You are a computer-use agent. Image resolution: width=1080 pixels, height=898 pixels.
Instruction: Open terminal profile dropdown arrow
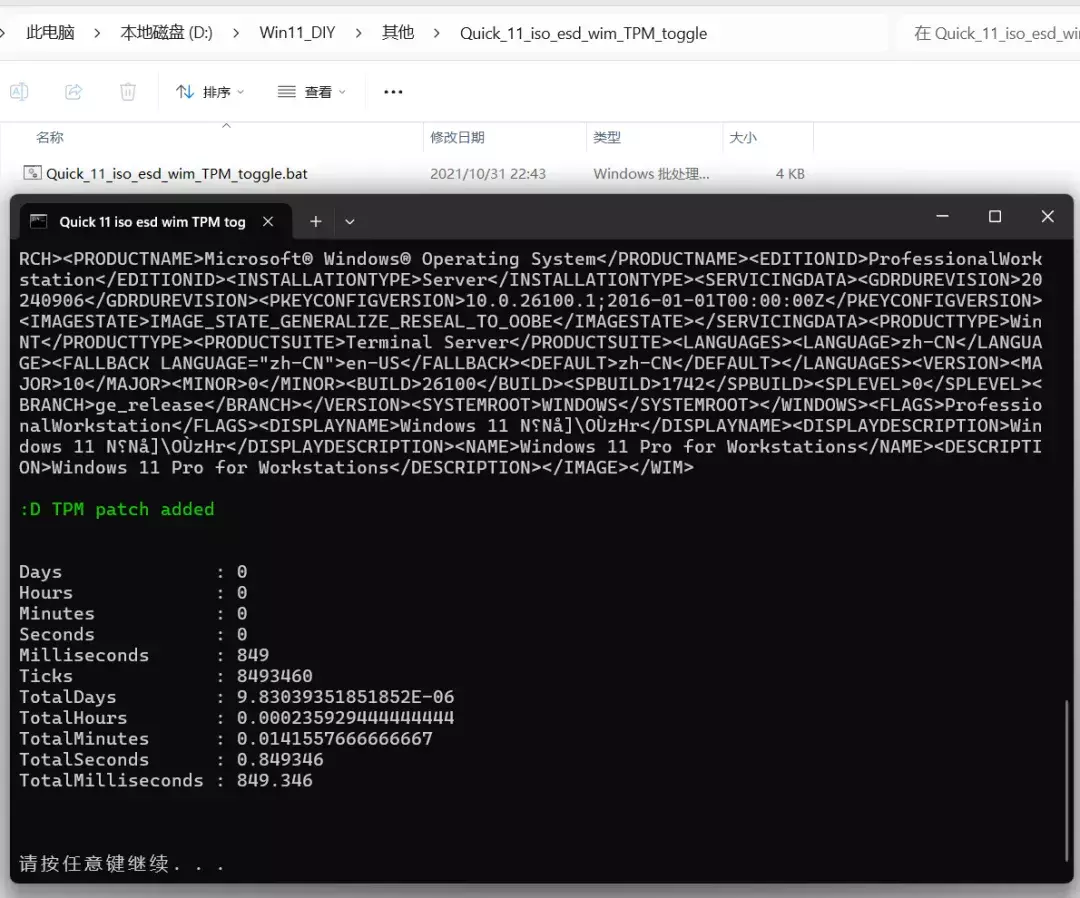(x=350, y=222)
